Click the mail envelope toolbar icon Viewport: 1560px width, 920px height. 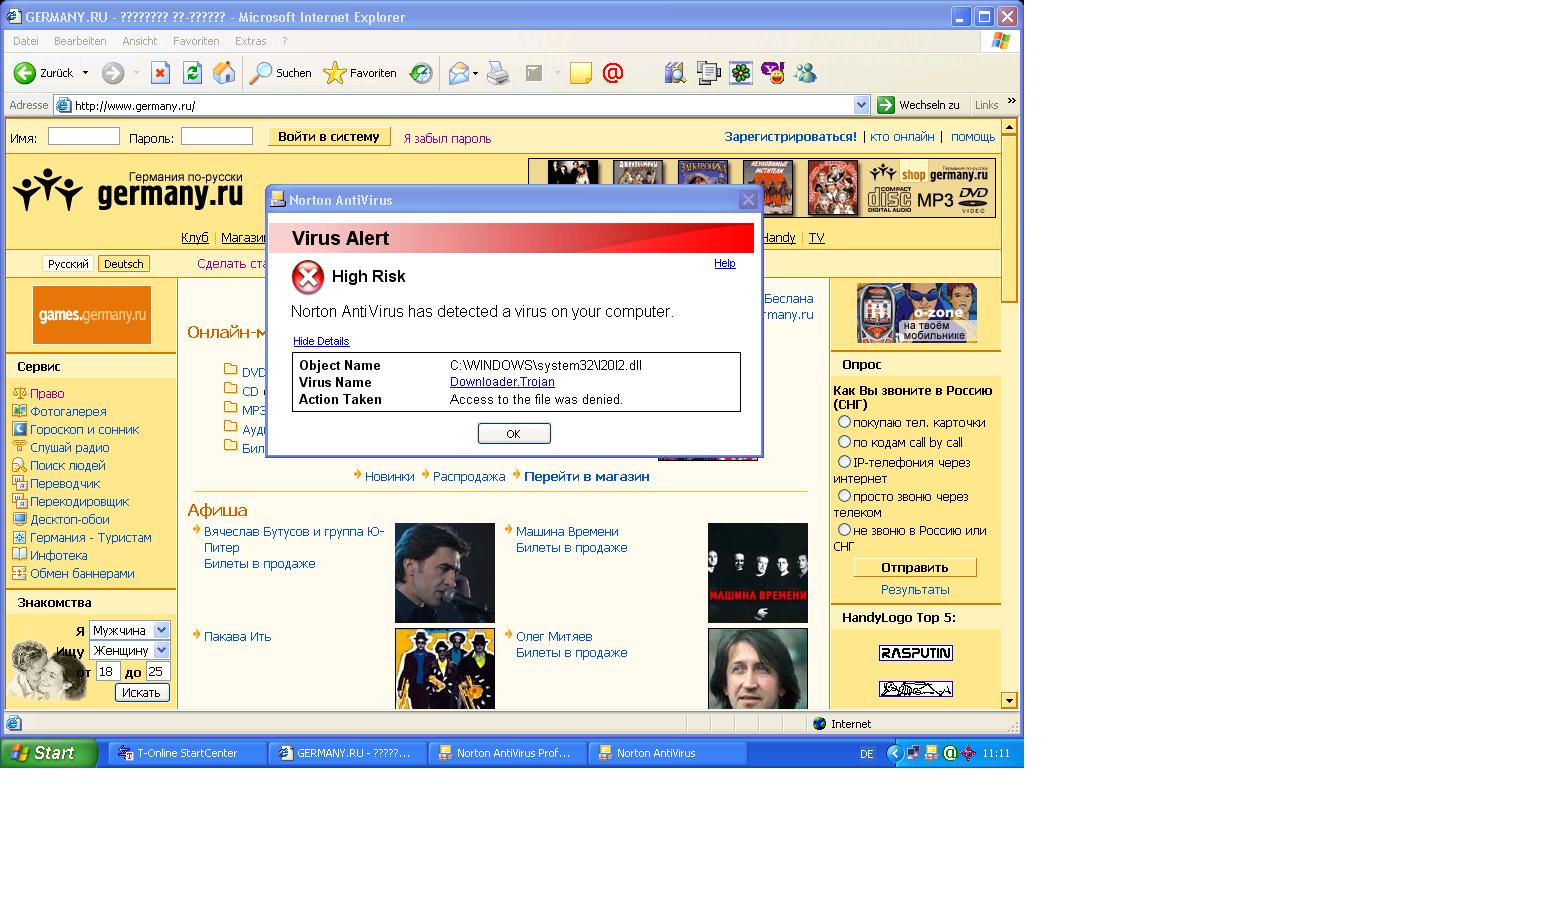(x=458, y=73)
